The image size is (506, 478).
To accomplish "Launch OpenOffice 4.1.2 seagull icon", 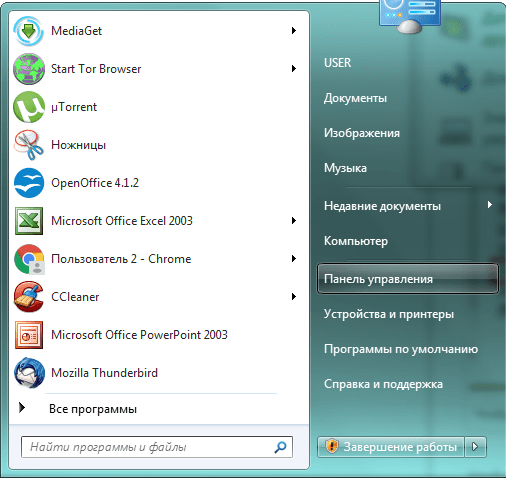I will pos(29,183).
